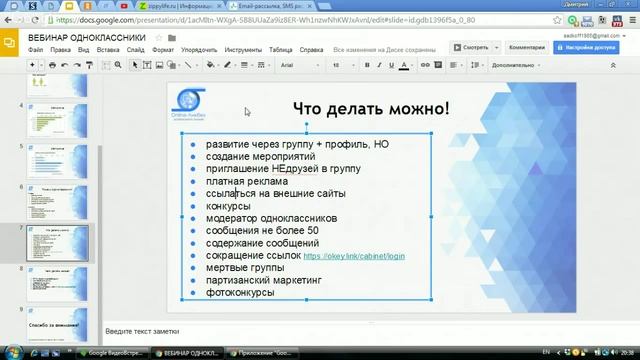Select the Text box tool
Image resolution: width=640 pixels, height=360 pixels.
[147, 65]
